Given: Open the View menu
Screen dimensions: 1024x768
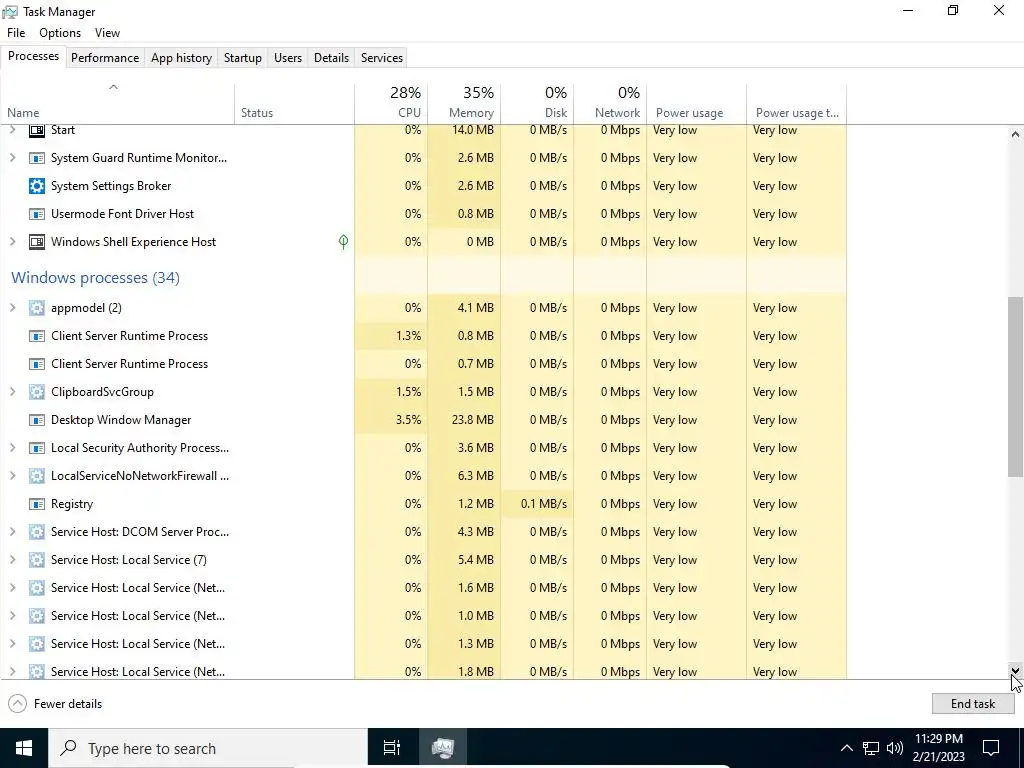Looking at the screenshot, I should click(107, 33).
